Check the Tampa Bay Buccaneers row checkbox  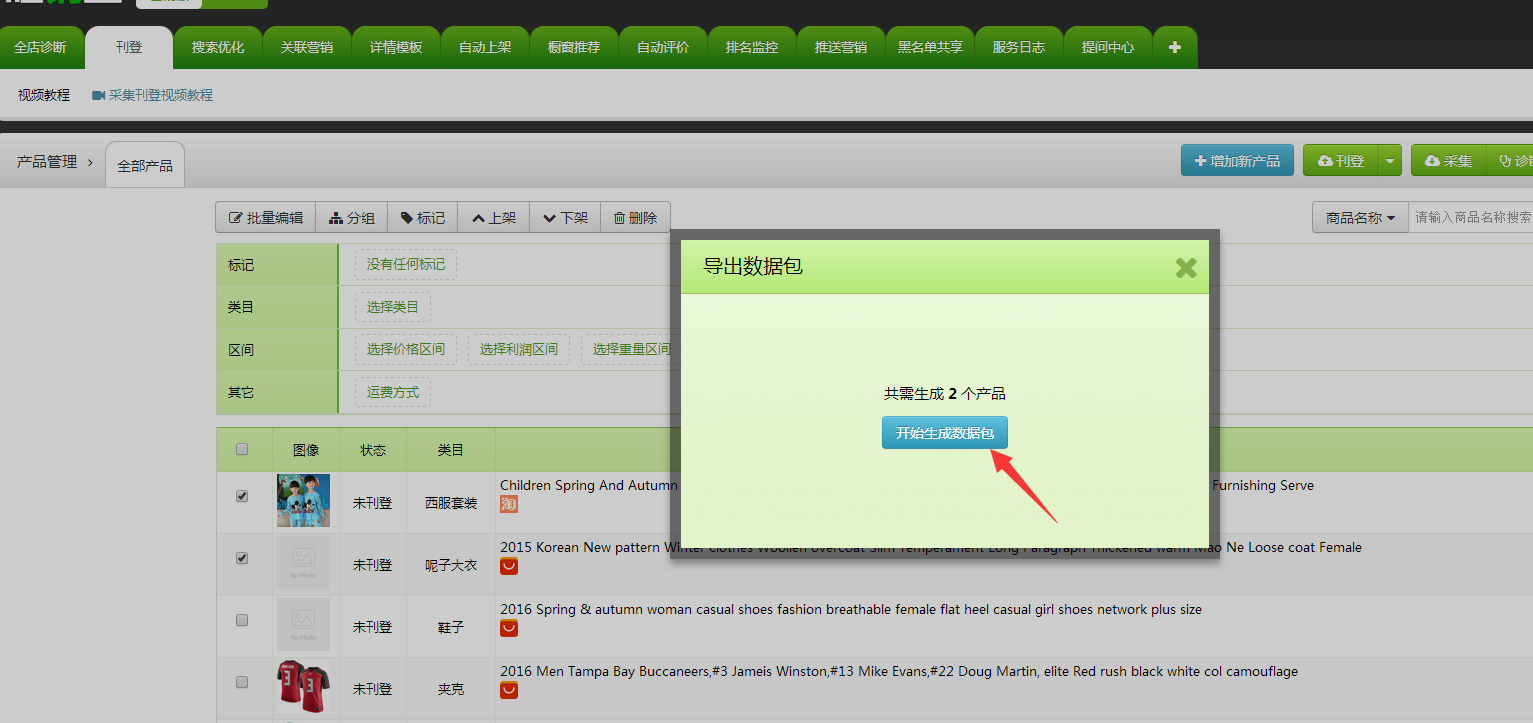(242, 682)
